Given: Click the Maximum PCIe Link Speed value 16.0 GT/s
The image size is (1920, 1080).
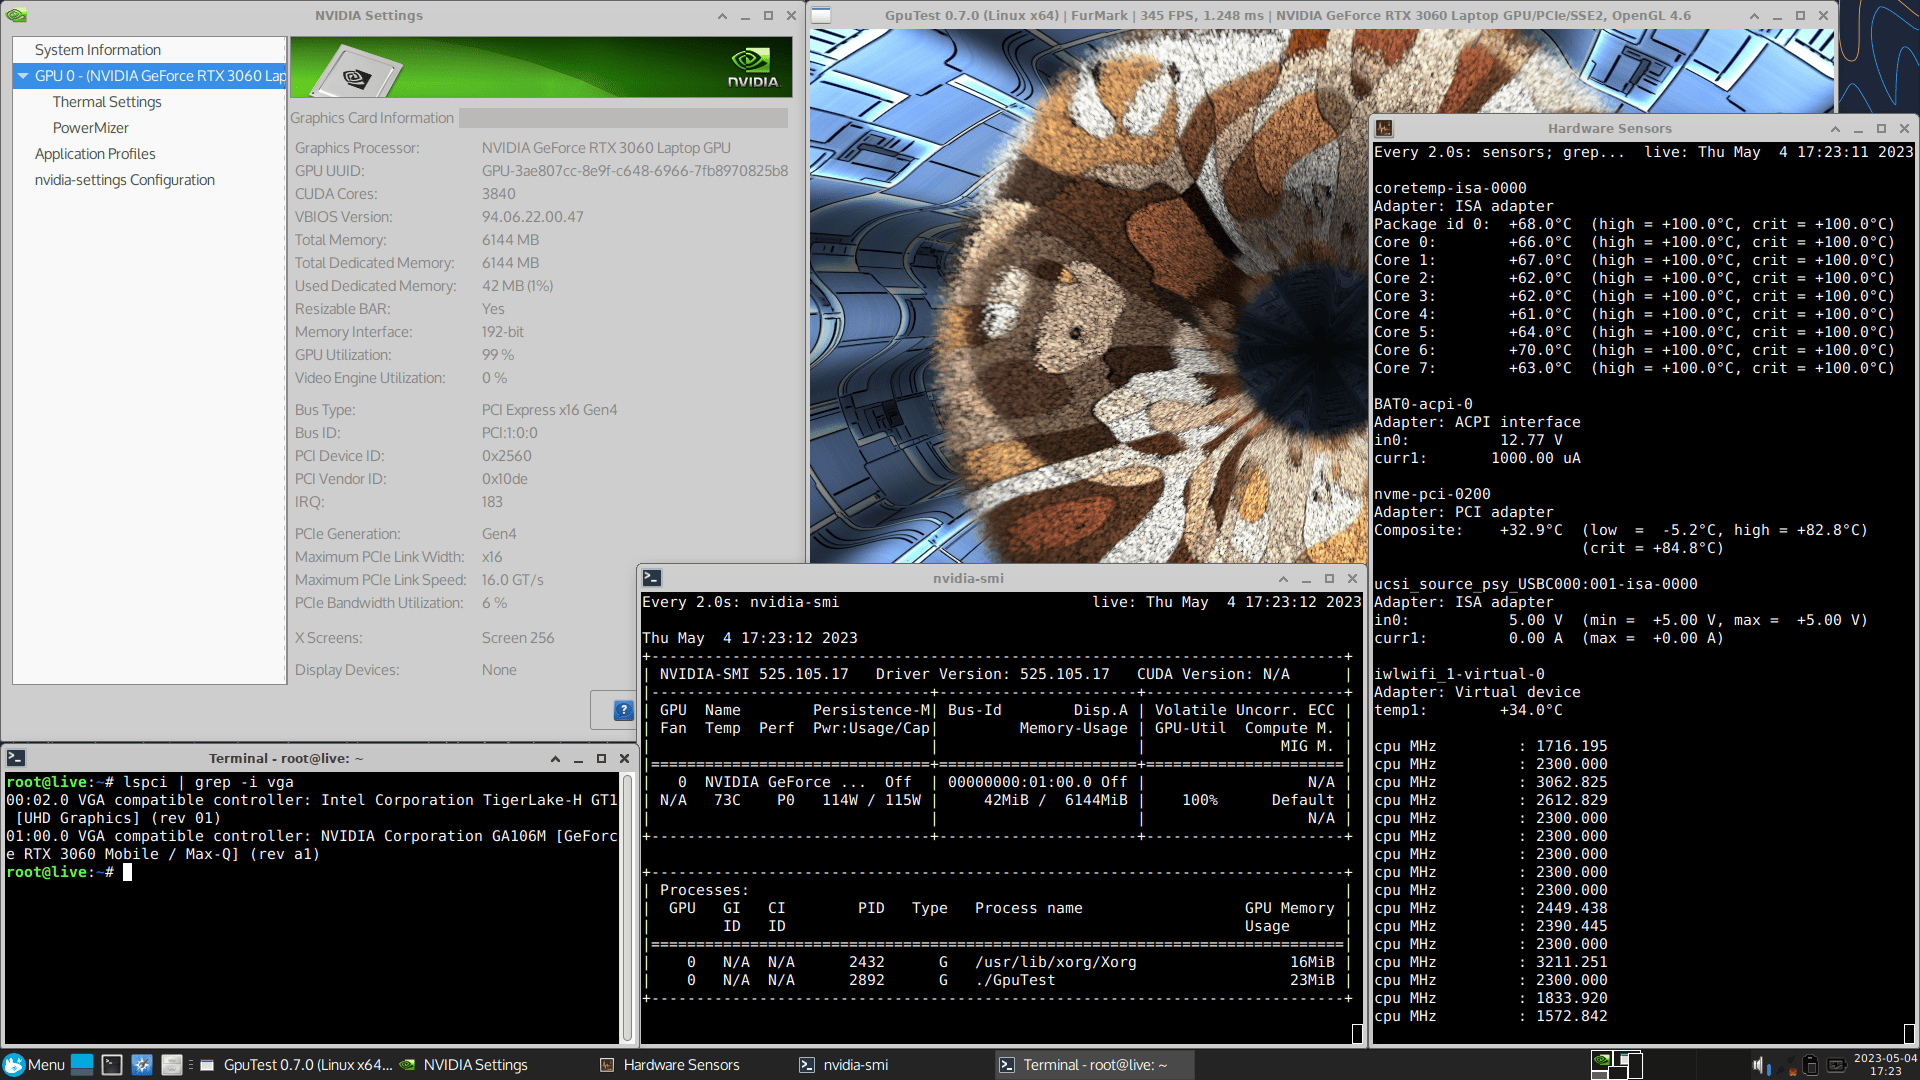Looking at the screenshot, I should (513, 580).
